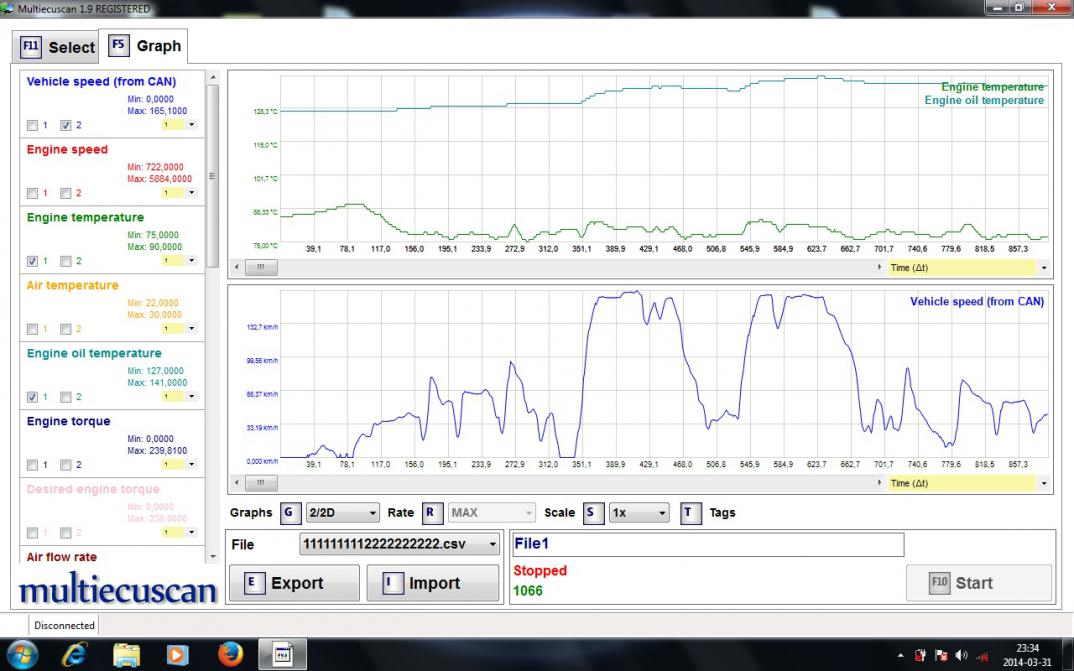Click the G key icon beside Graphs
1074x671 pixels.
(290, 513)
